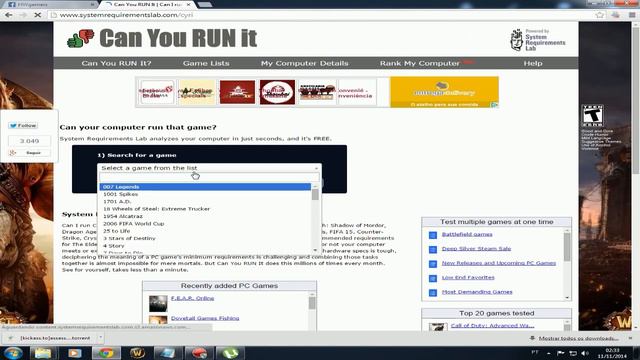Click Test multiple games panel scrollbar
Viewport: 640px width, 360px height.
coord(567,247)
